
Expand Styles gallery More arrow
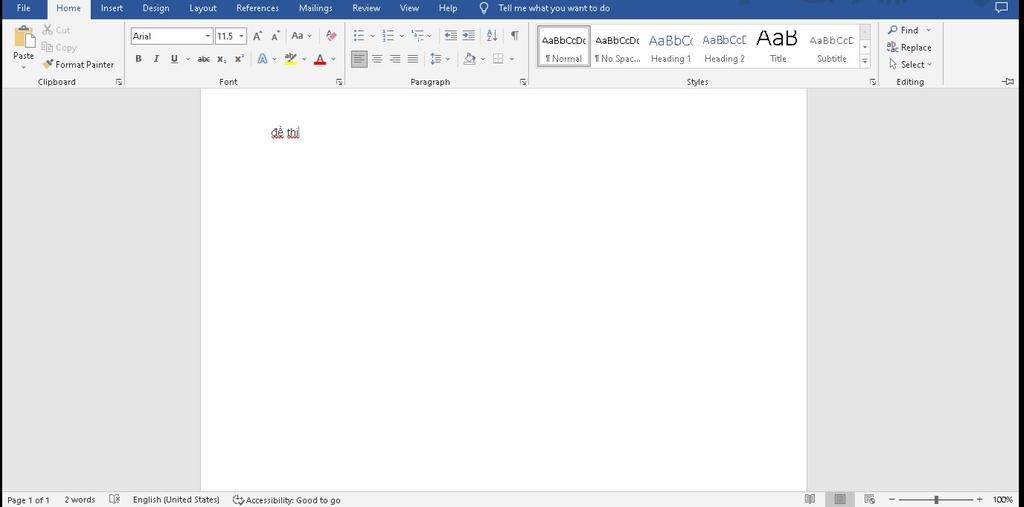click(x=865, y=61)
